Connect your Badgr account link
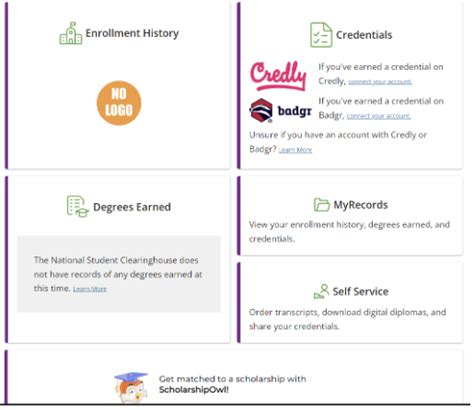The height and width of the screenshot is (410, 474). (379, 116)
